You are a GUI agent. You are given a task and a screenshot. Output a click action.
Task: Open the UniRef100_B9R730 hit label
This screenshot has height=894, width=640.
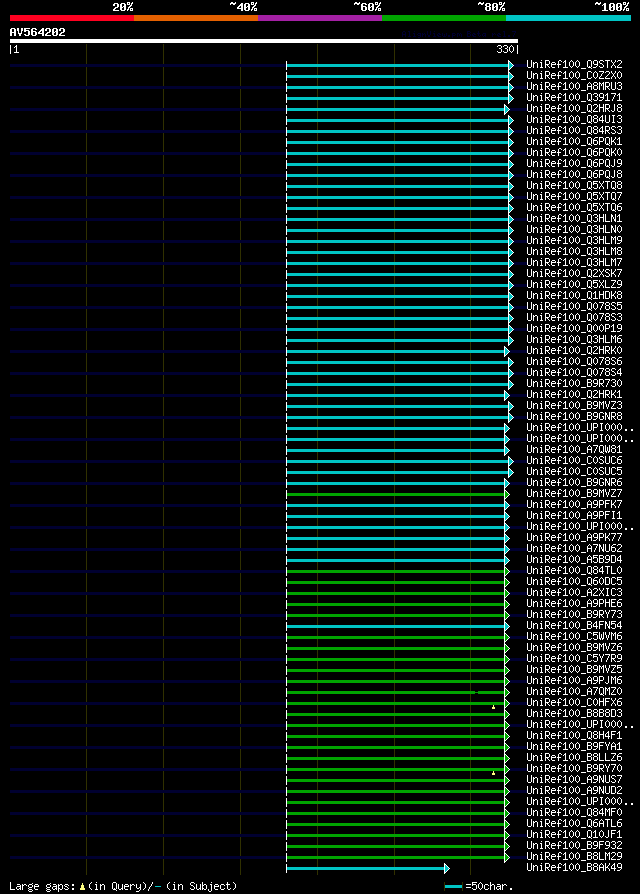[x=574, y=384]
